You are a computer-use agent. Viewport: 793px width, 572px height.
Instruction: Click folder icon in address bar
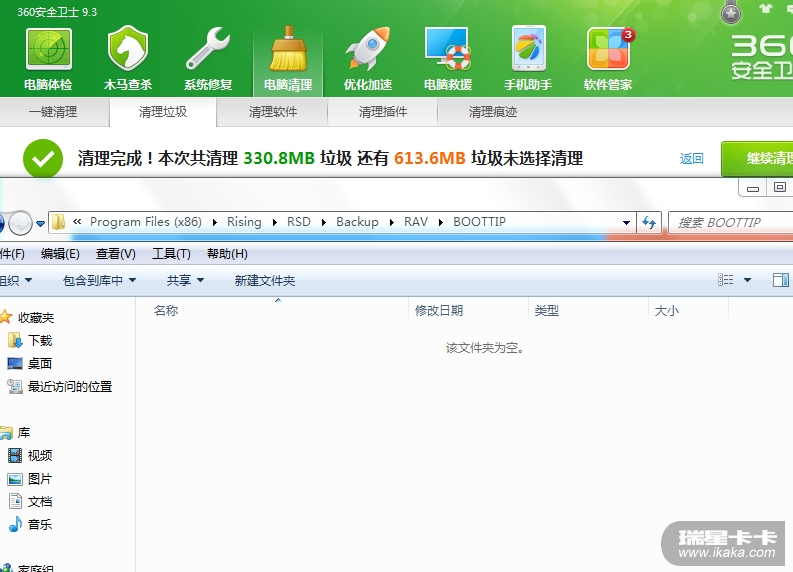coord(59,222)
